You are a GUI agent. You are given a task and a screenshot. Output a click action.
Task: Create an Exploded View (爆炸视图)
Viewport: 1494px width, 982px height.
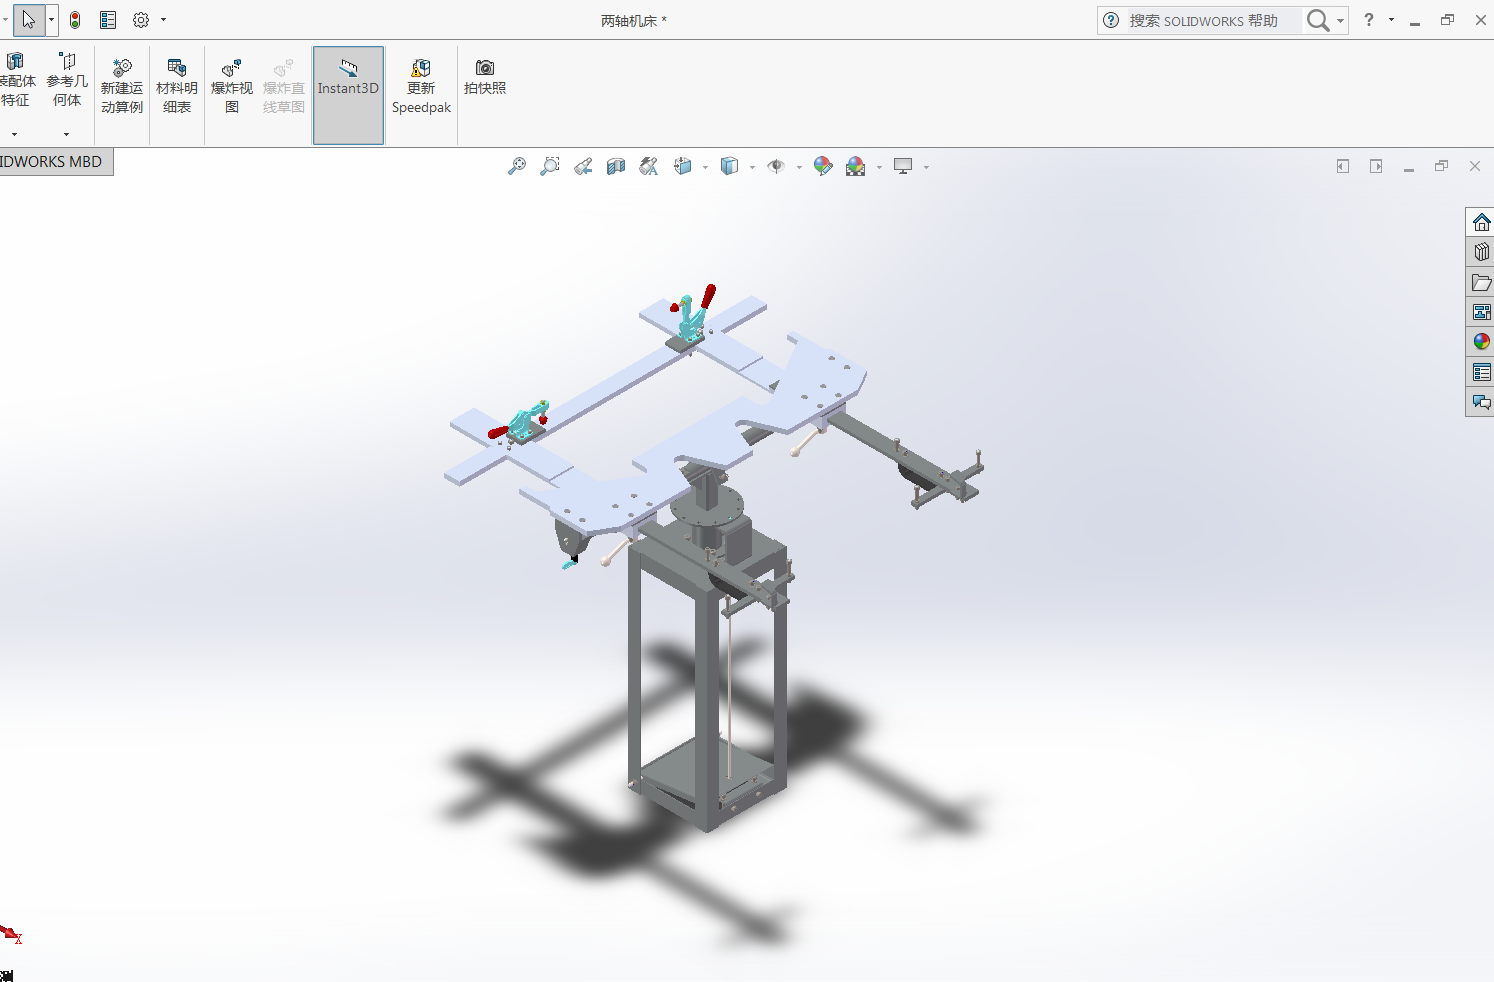click(232, 87)
